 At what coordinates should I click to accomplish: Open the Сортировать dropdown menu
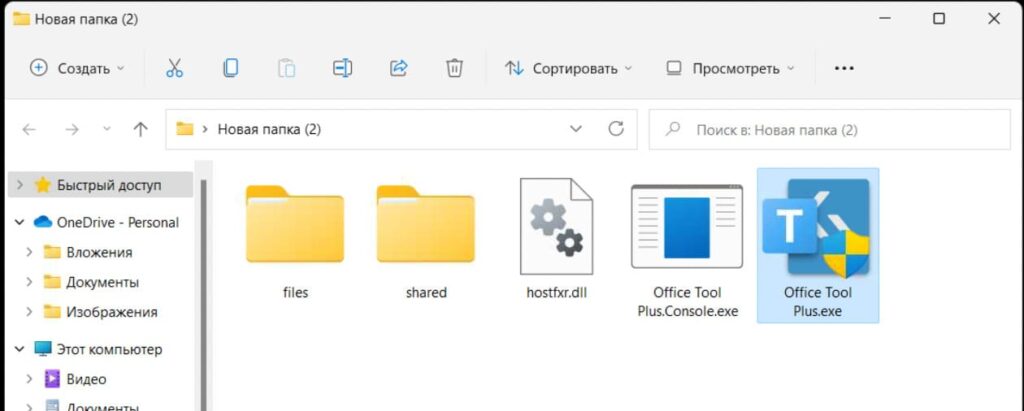coord(568,68)
